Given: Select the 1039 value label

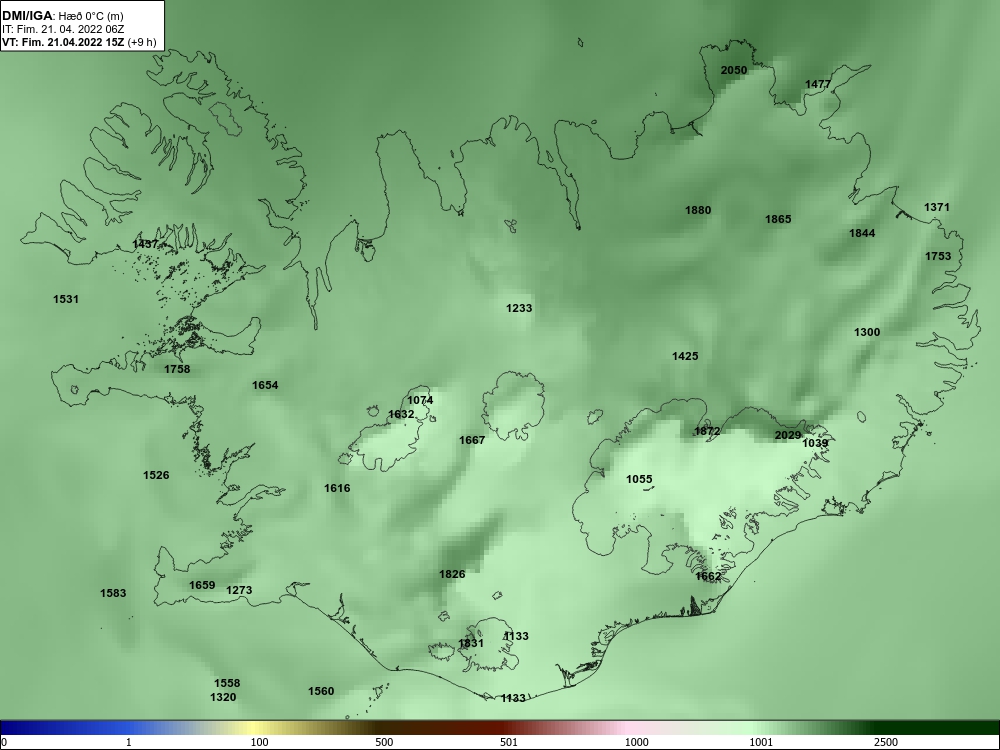Looking at the screenshot, I should 815,443.
